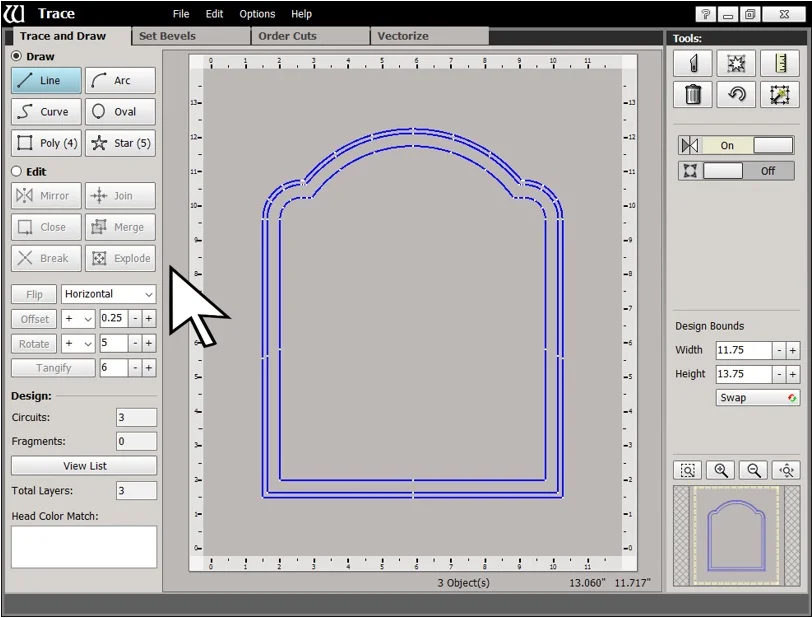Click the Join edit tool
The width and height of the screenshot is (812, 618).
pyautogui.click(x=120, y=195)
